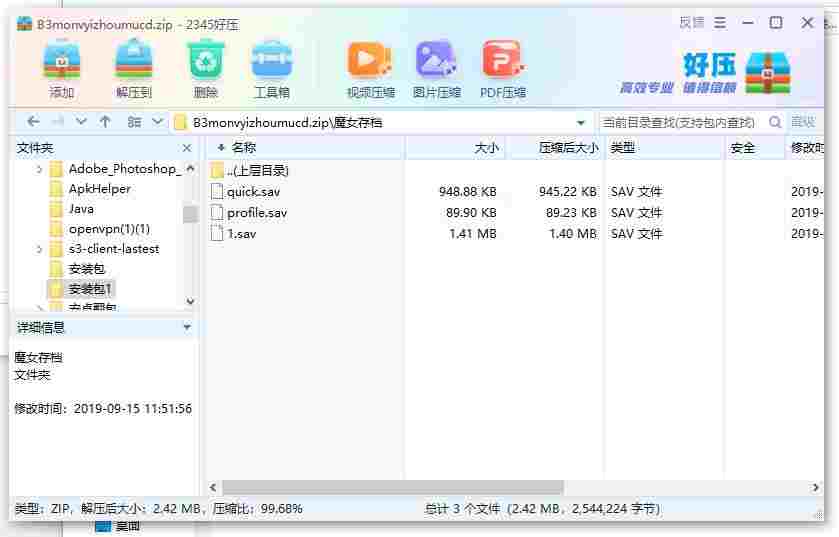This screenshot has width=839, height=537.
Task: Click folder tree scroll down arrow
Action: 190,301
